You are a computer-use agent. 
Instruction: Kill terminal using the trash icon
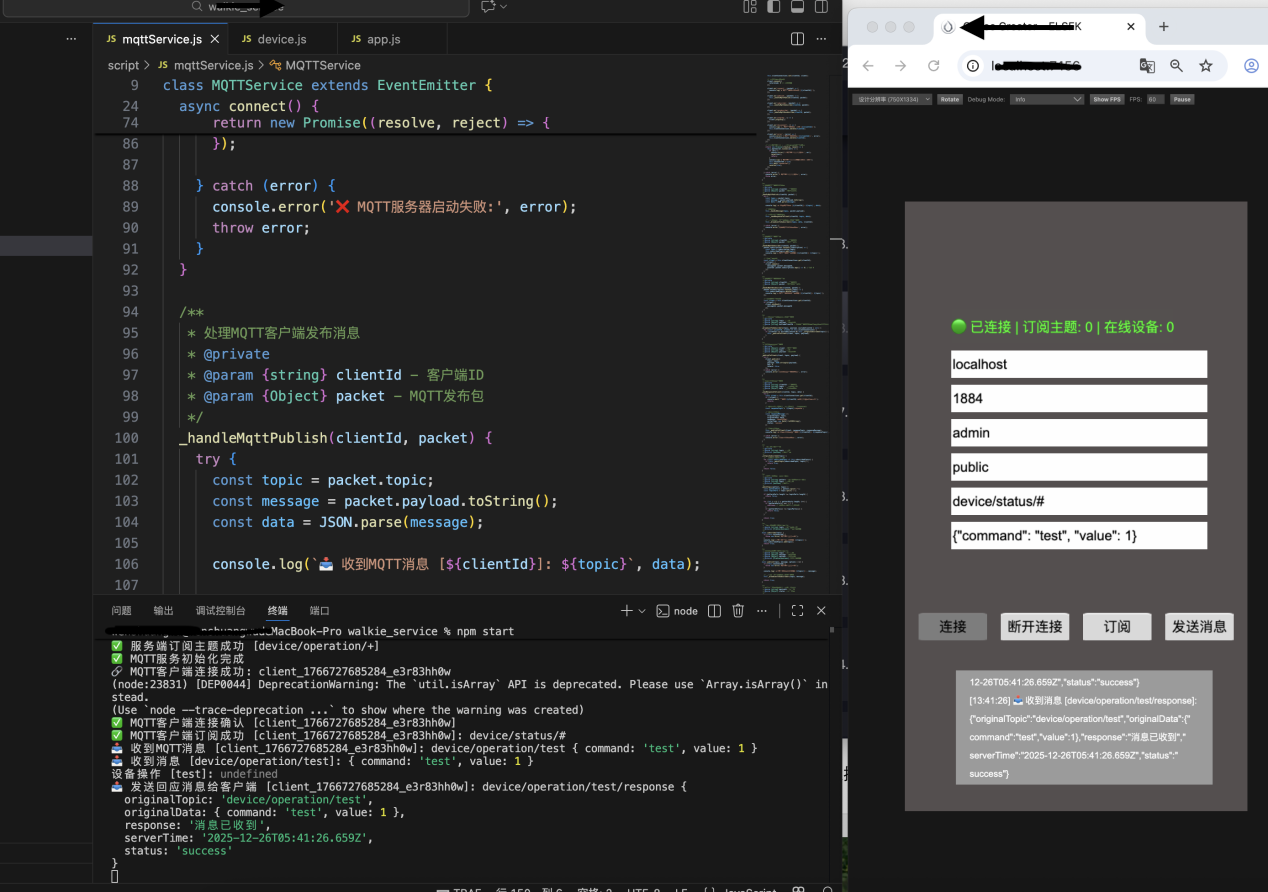[x=738, y=611]
